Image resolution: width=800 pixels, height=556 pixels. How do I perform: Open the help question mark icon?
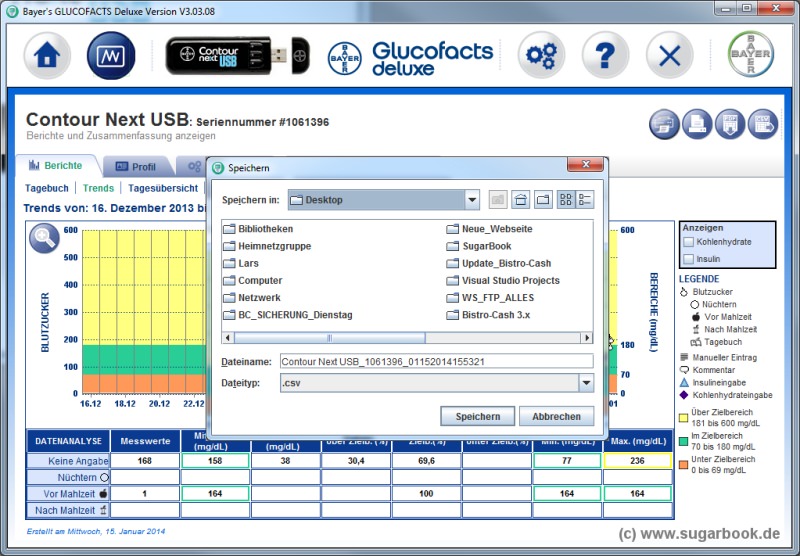pos(605,55)
